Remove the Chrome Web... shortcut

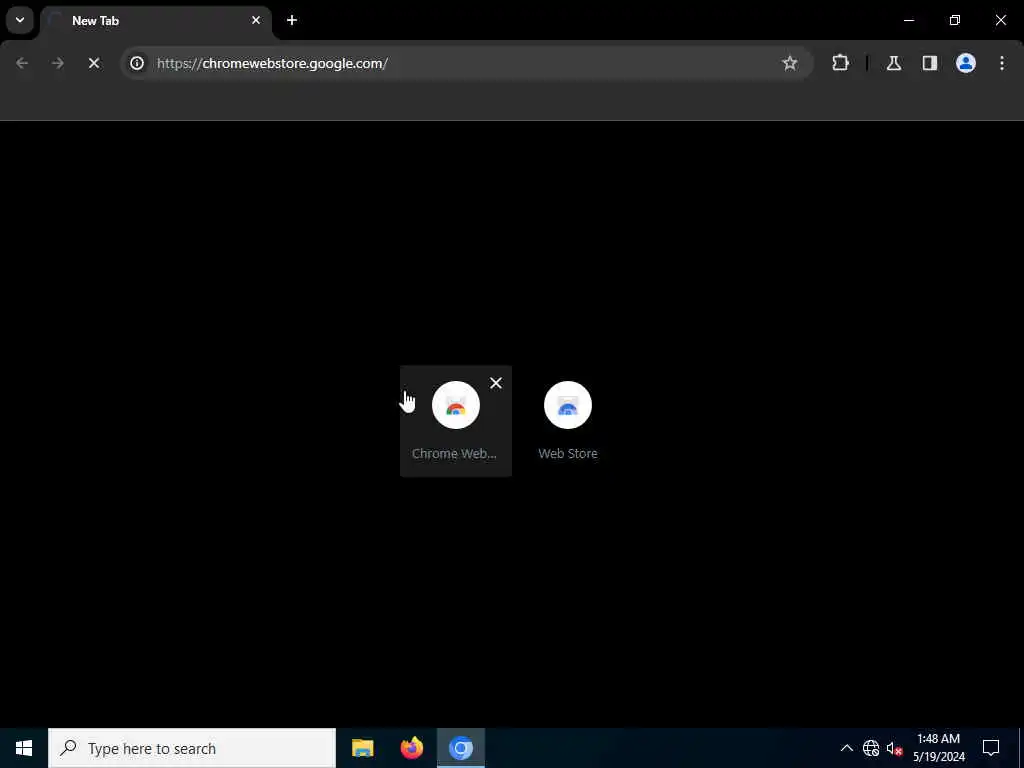[x=496, y=383]
